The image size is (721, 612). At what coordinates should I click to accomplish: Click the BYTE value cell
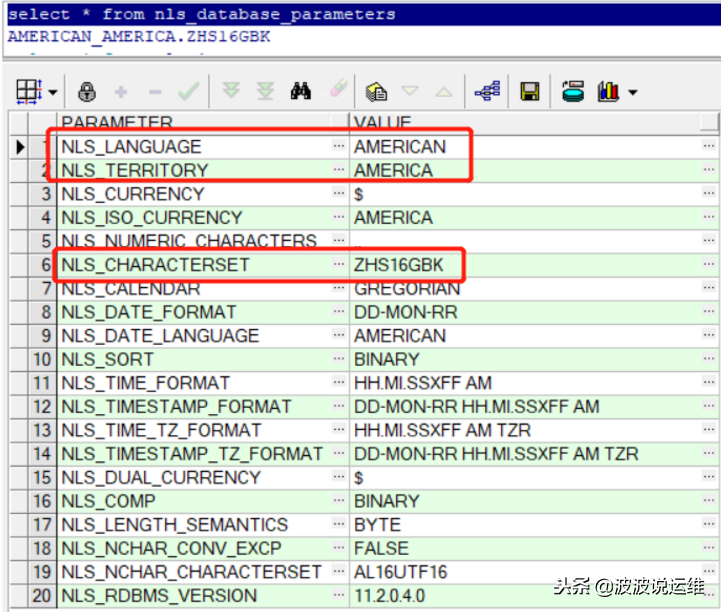(x=533, y=525)
